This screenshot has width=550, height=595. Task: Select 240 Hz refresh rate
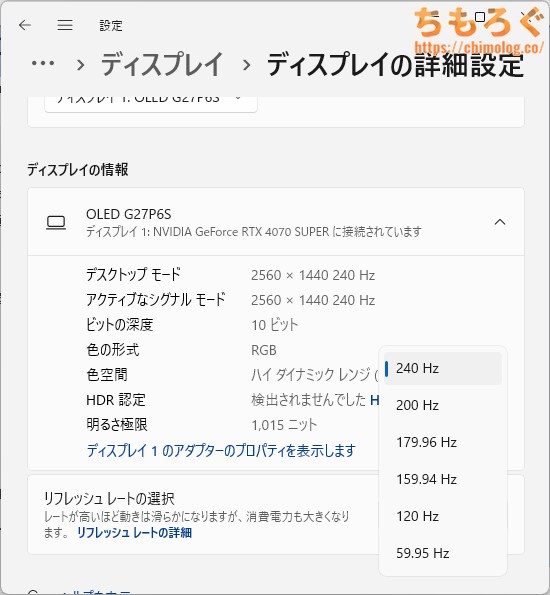pos(443,368)
